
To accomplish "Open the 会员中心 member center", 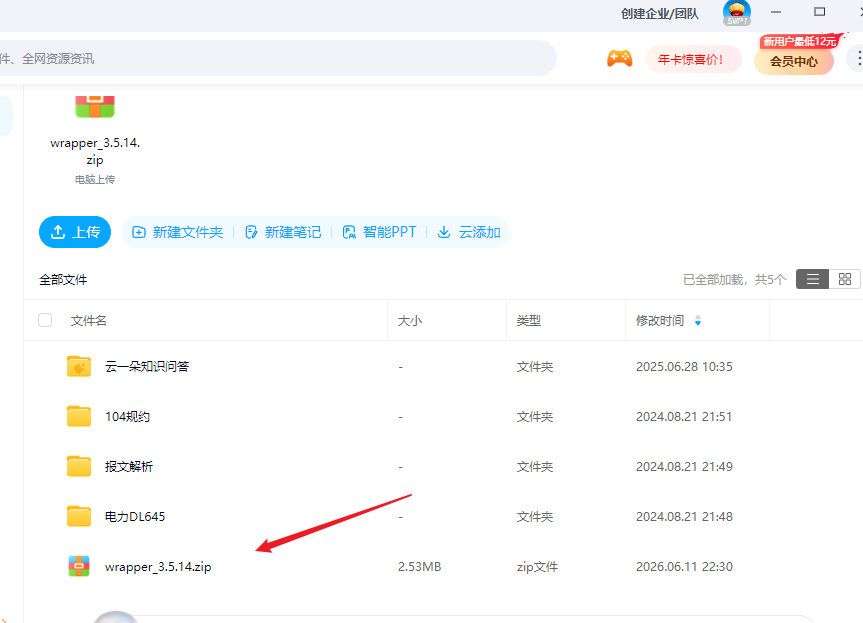I will pos(794,61).
